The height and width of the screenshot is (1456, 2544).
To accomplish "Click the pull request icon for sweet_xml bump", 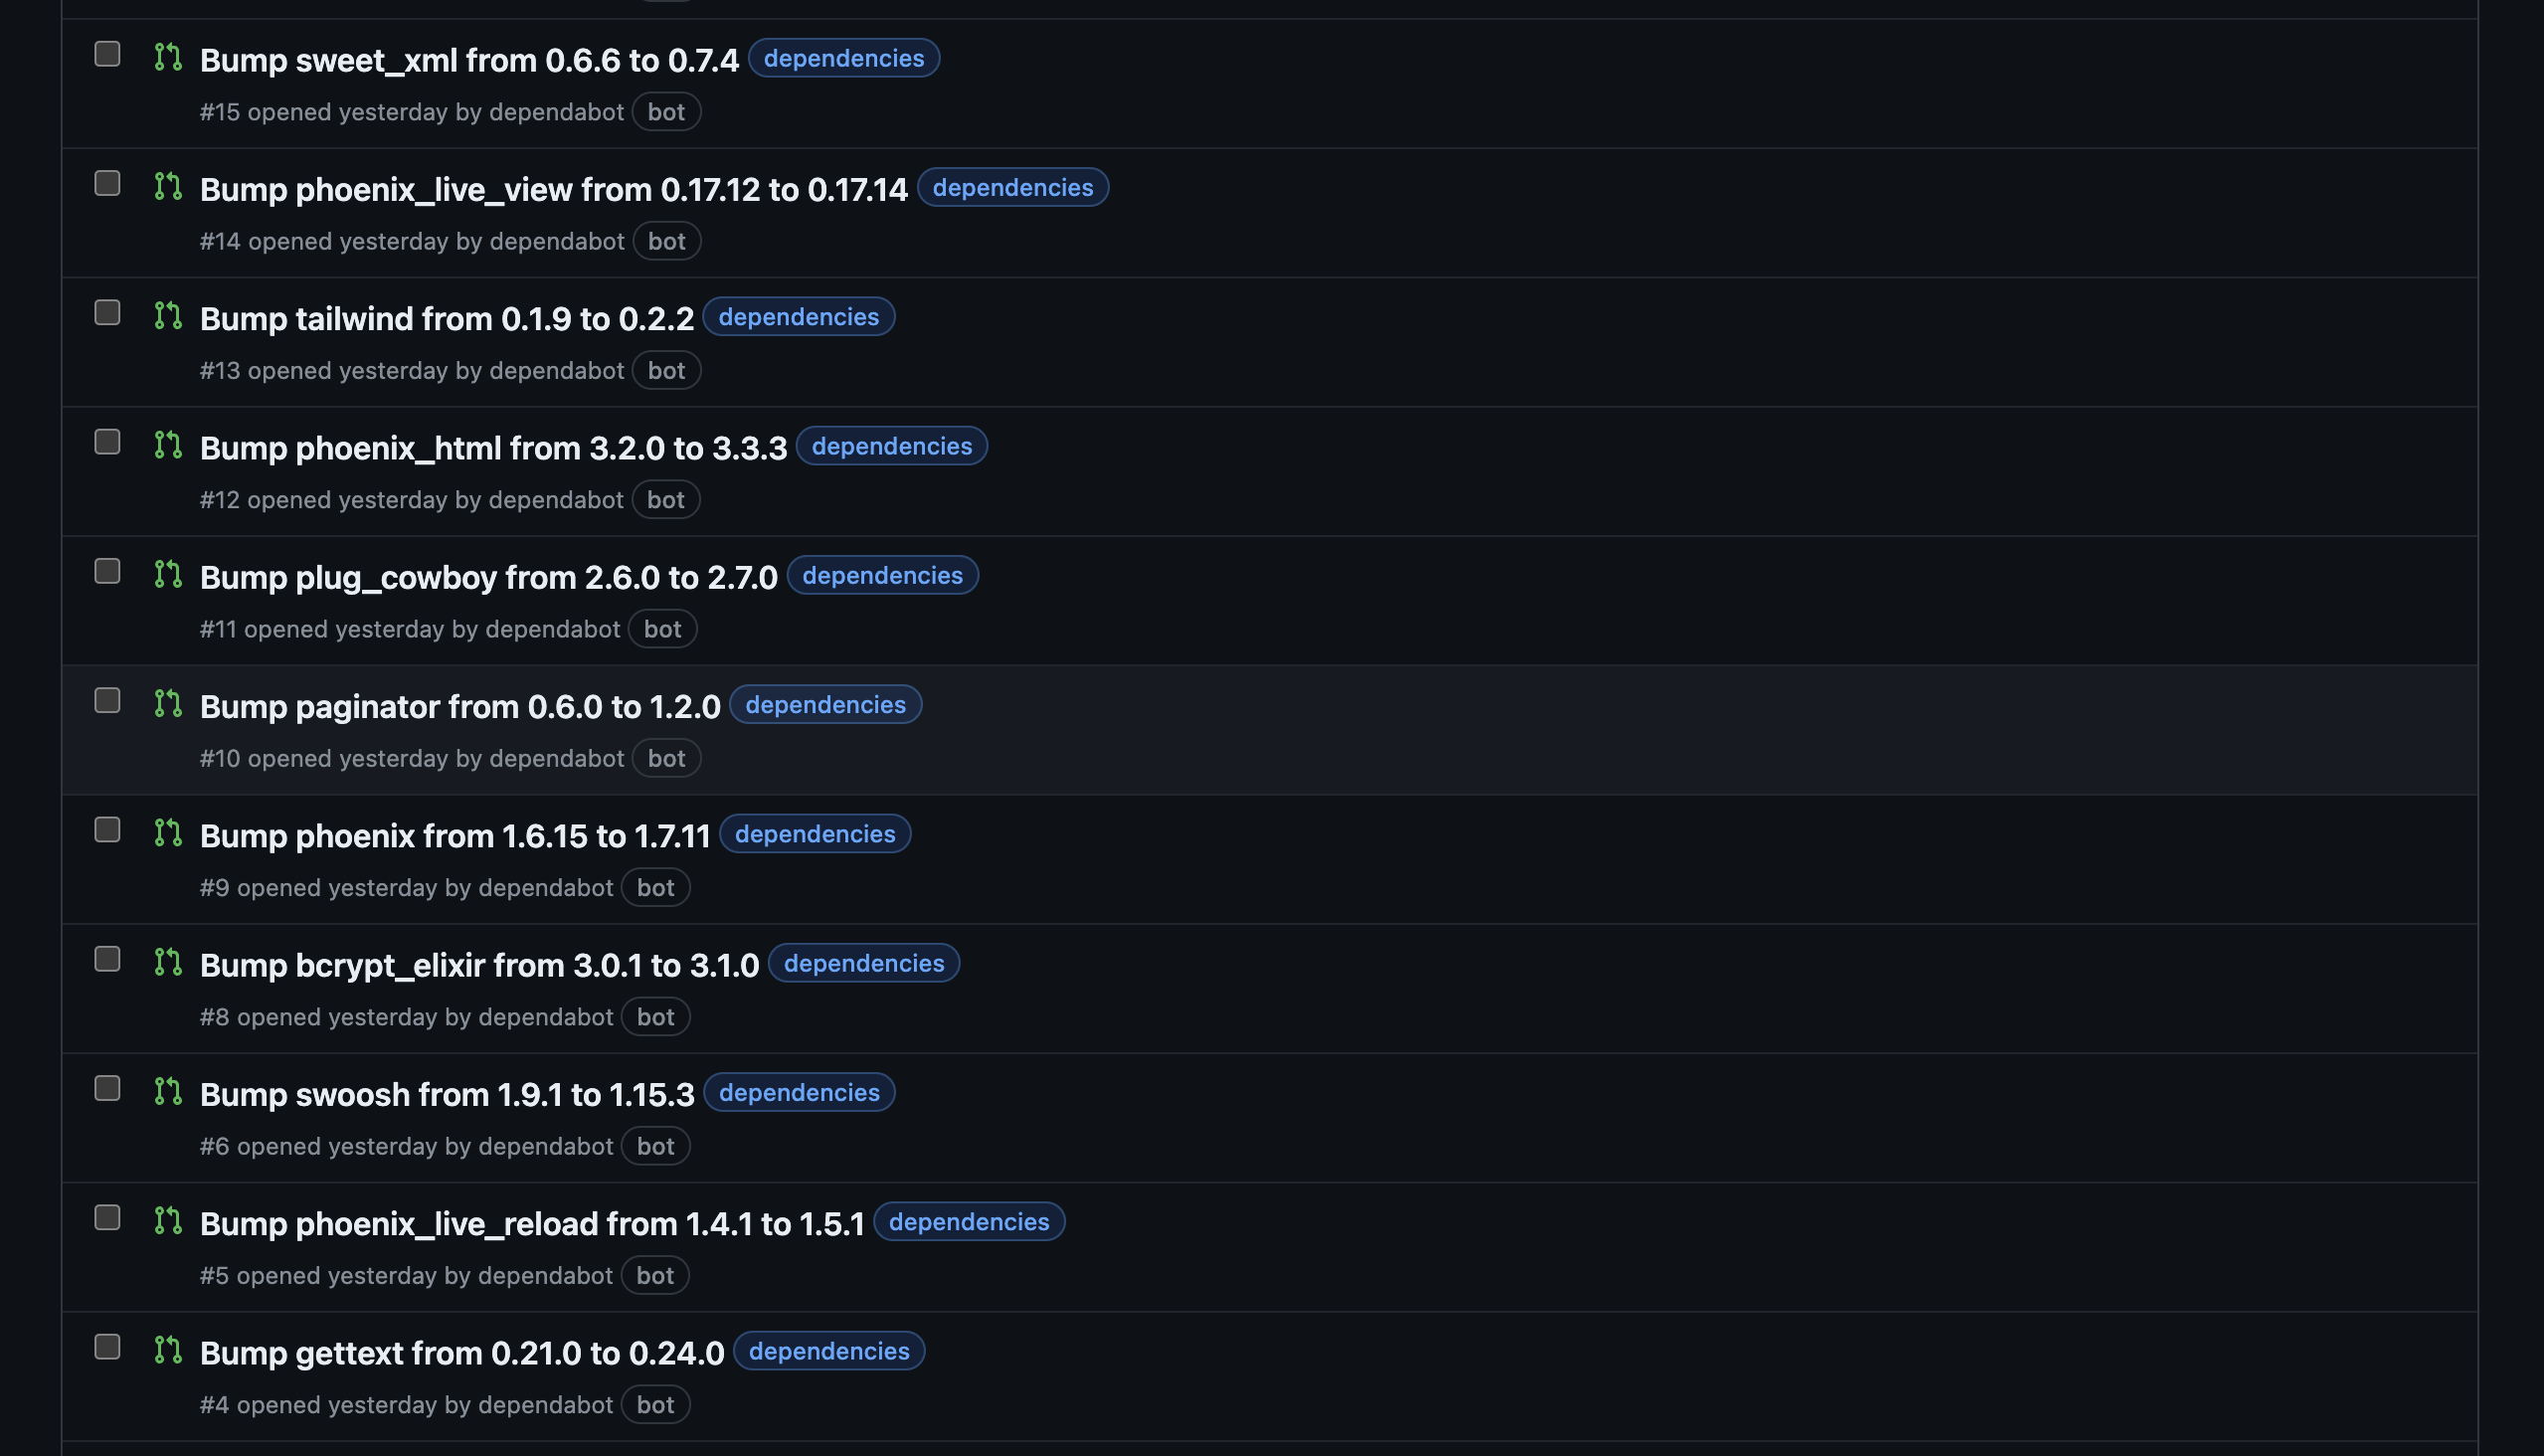I will pos(168,57).
